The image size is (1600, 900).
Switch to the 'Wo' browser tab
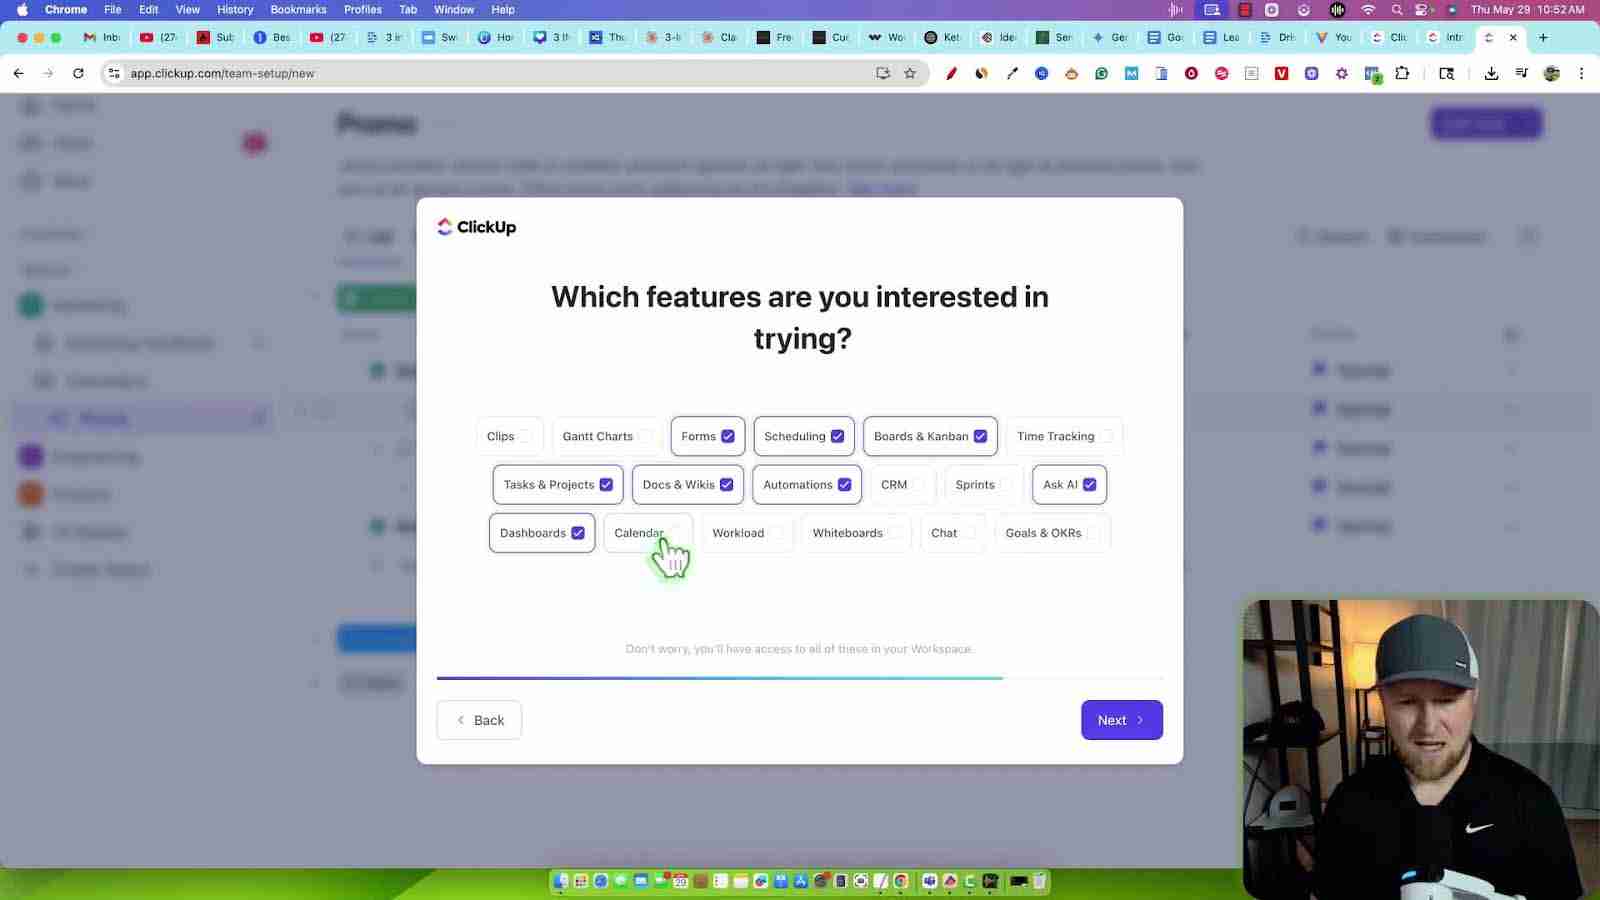887,37
